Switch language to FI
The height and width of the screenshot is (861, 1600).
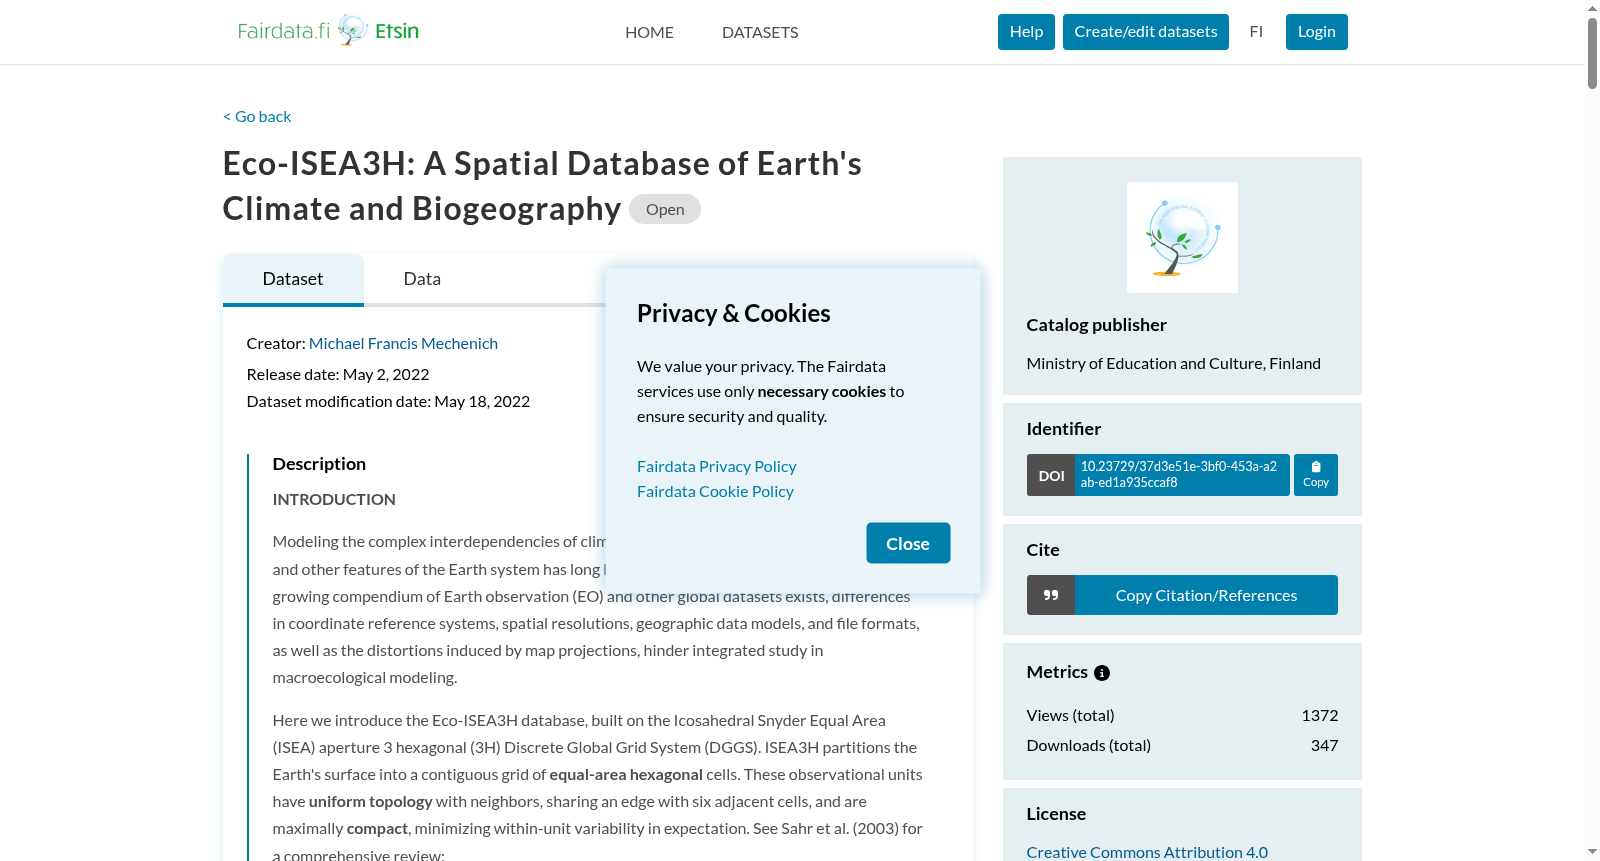(x=1256, y=32)
